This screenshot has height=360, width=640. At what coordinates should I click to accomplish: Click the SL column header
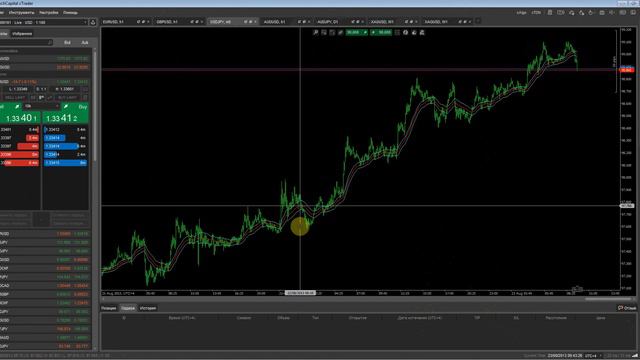pos(516,318)
